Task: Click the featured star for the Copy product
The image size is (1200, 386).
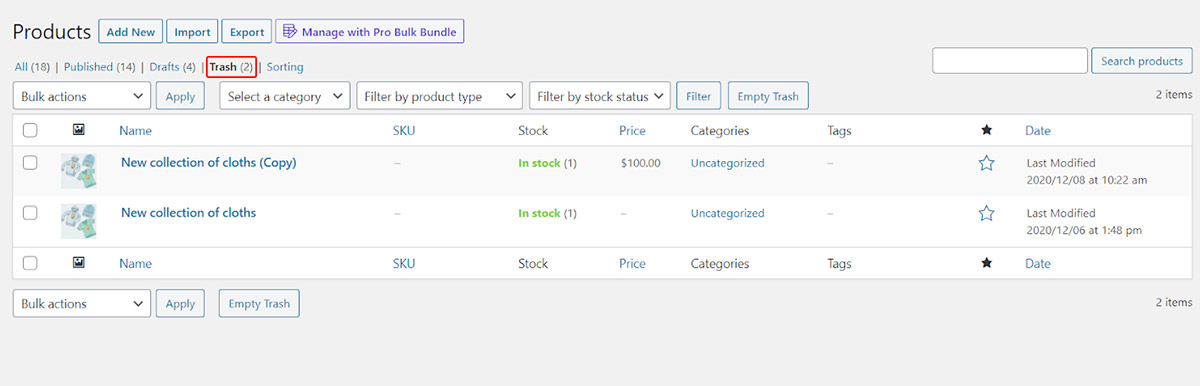Action: [x=986, y=163]
